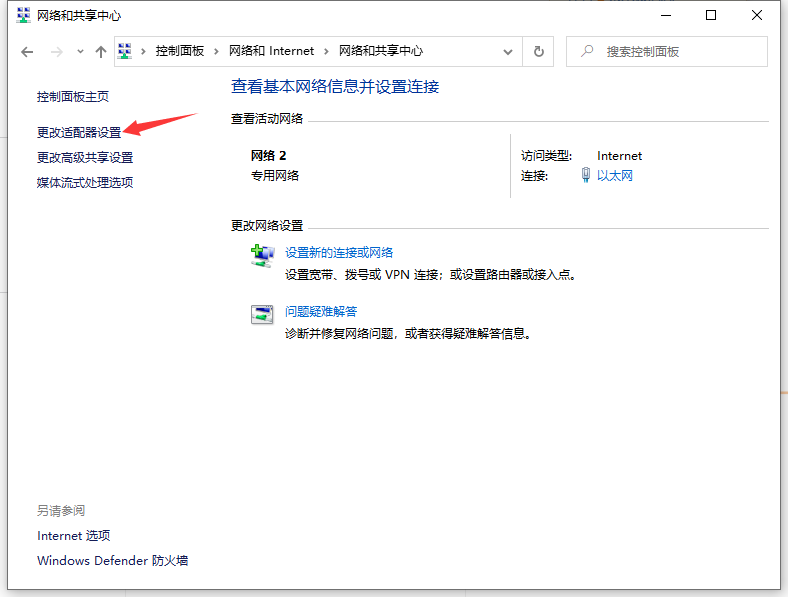This screenshot has width=788, height=597.
Task: Click the troubleshoot problems icon
Action: 262,314
